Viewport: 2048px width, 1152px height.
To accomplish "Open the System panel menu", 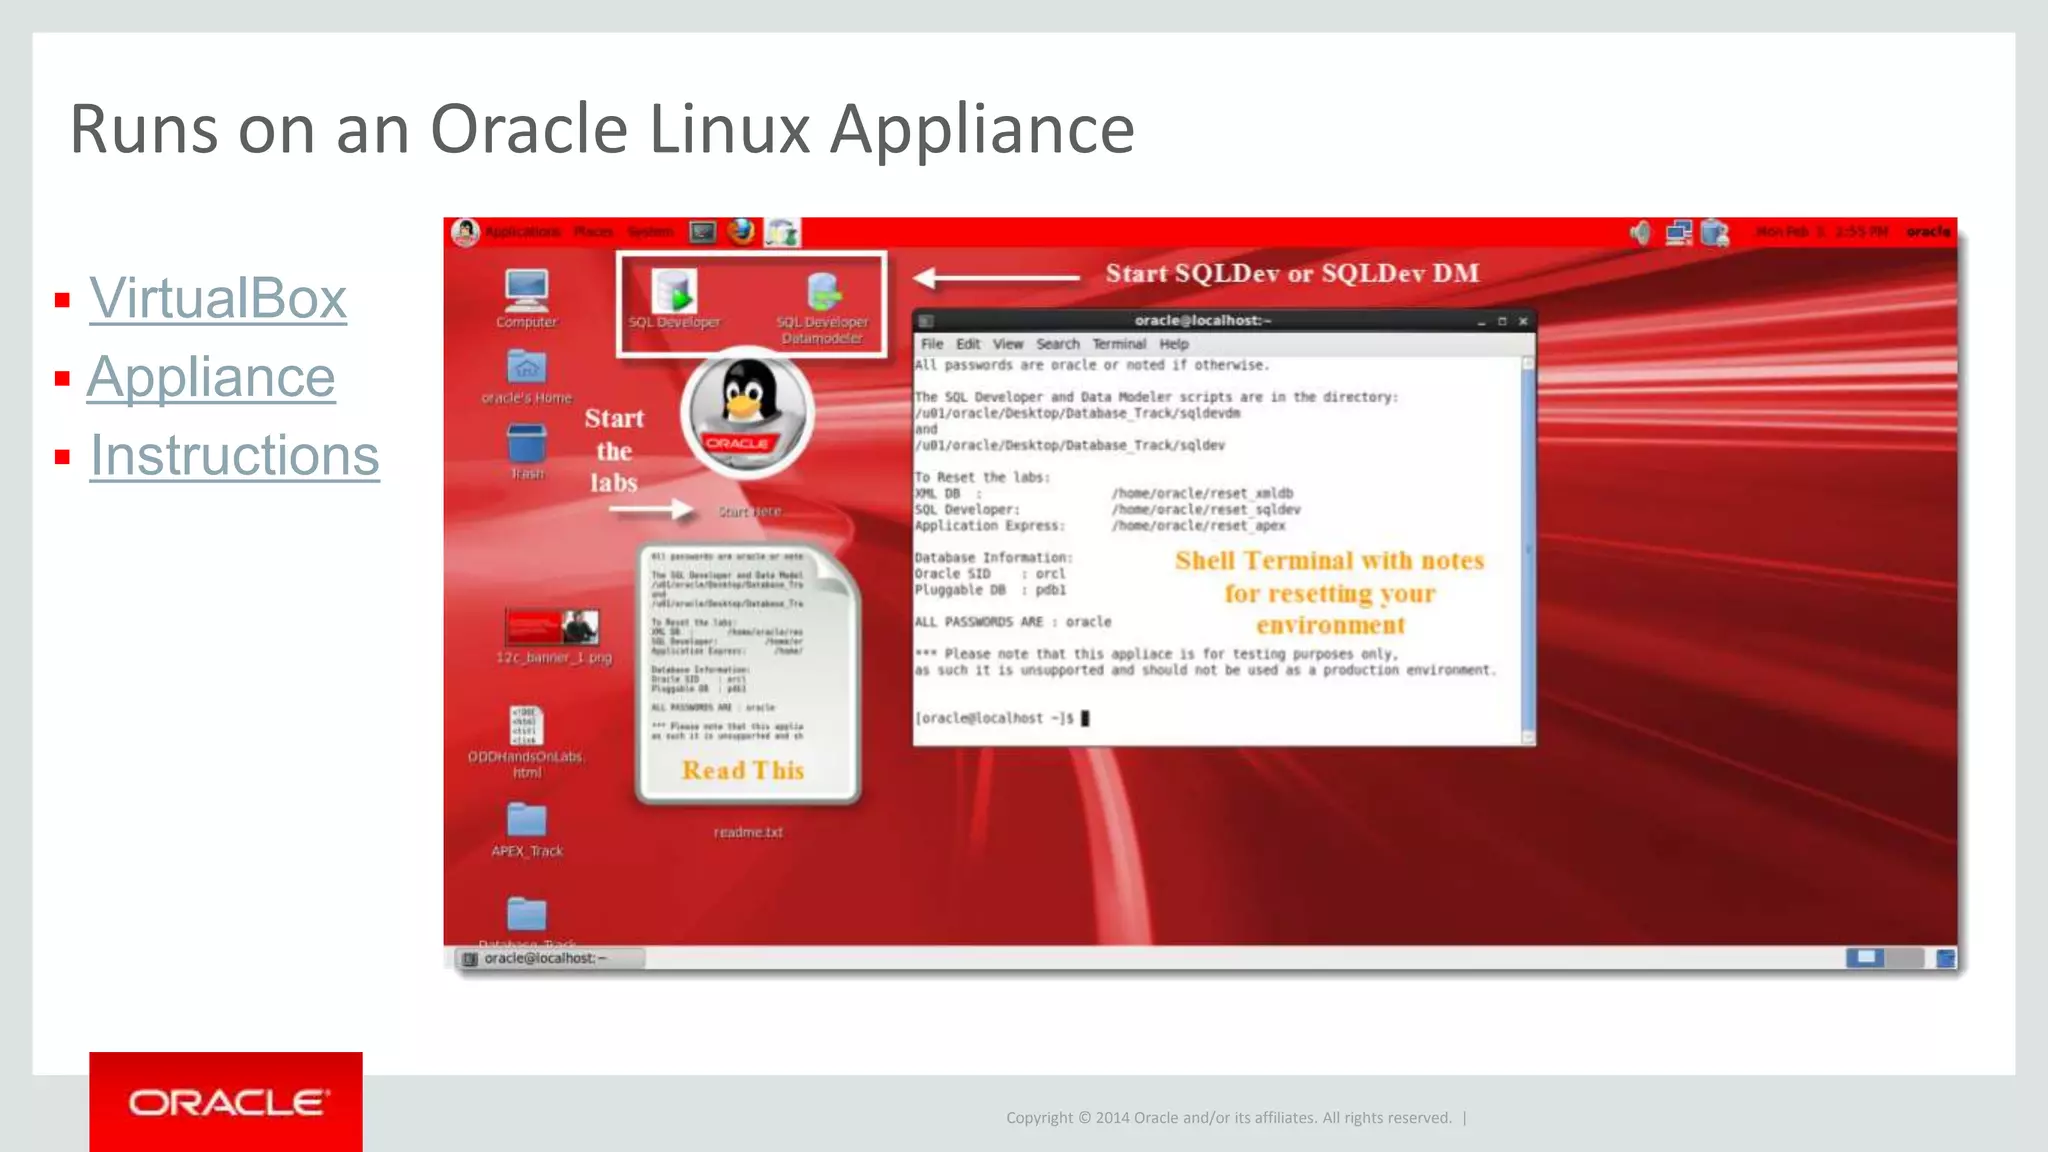I will (650, 232).
